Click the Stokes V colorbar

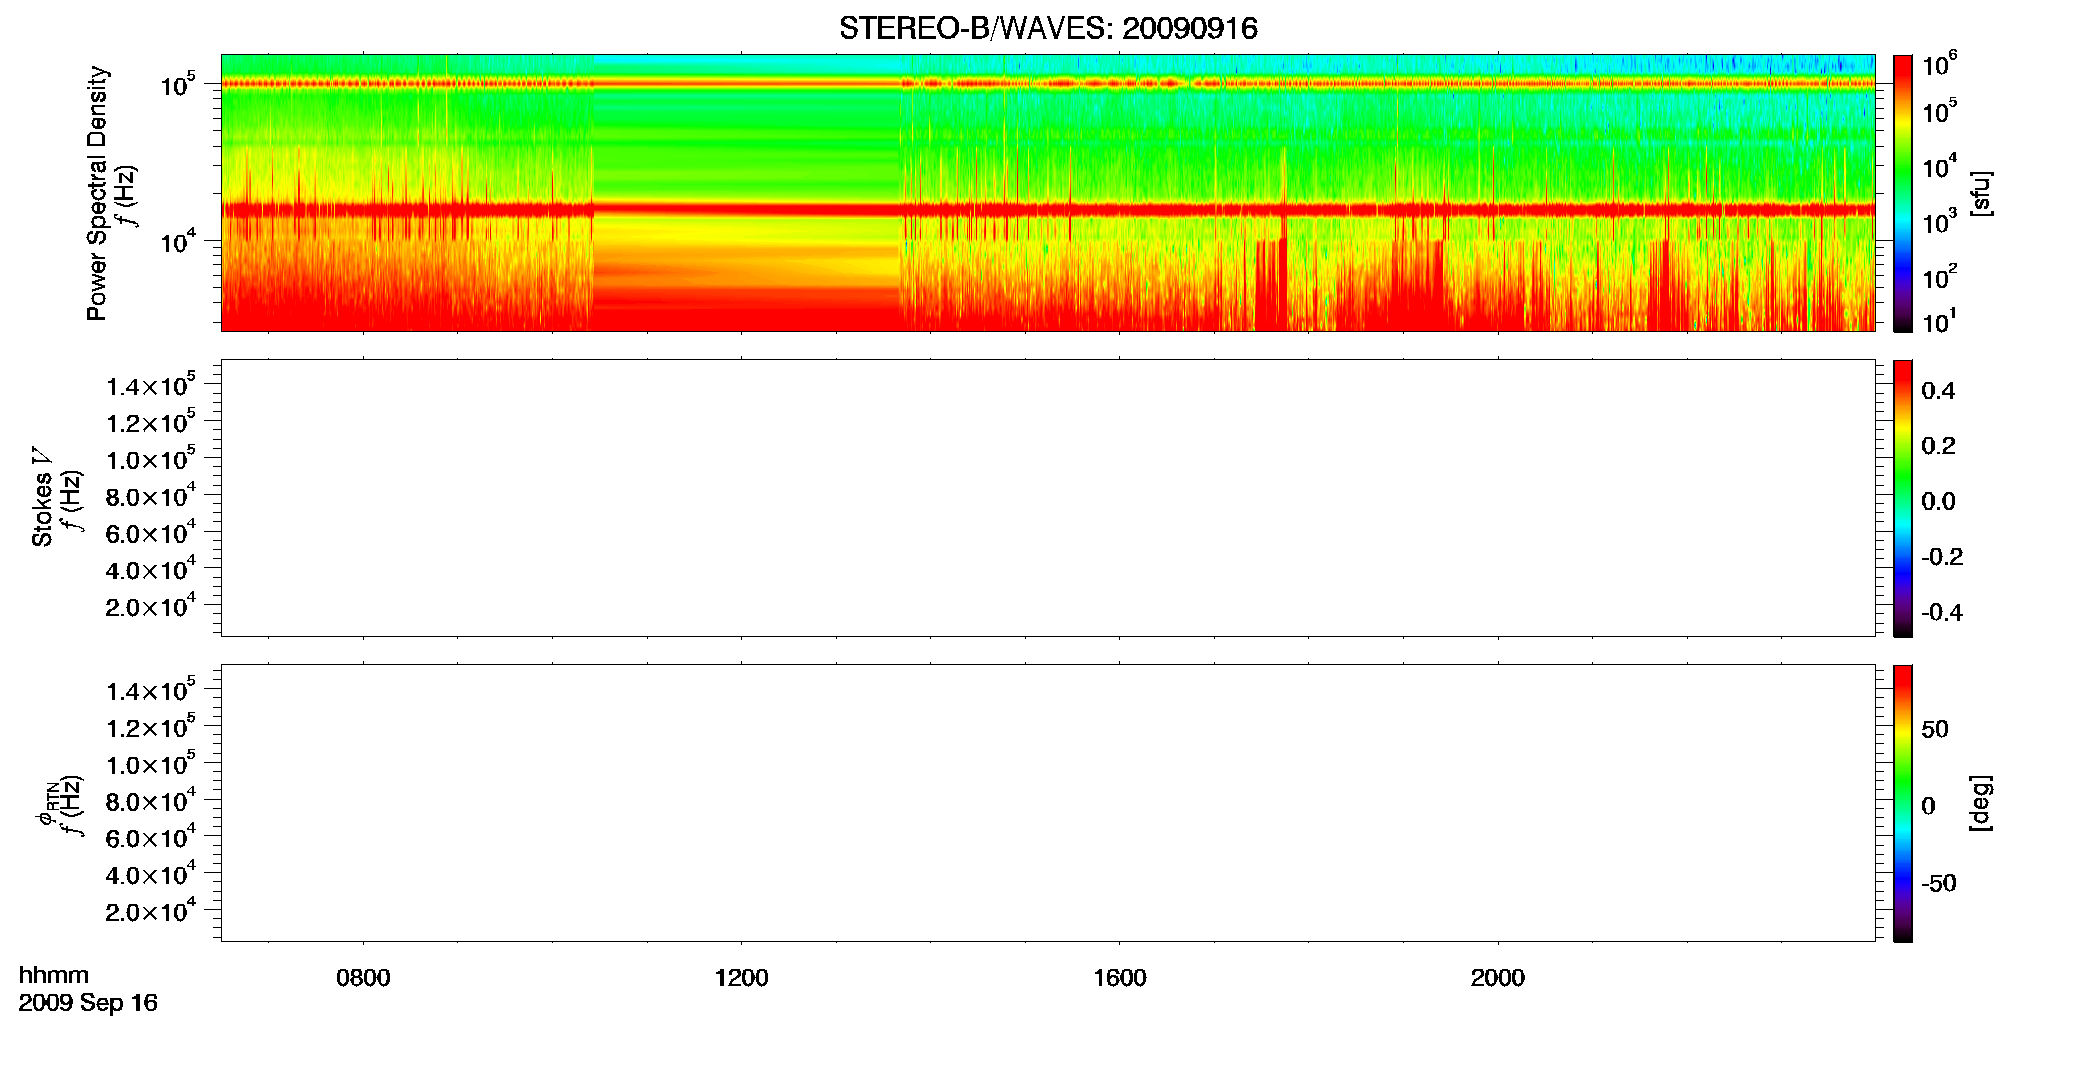click(1902, 498)
